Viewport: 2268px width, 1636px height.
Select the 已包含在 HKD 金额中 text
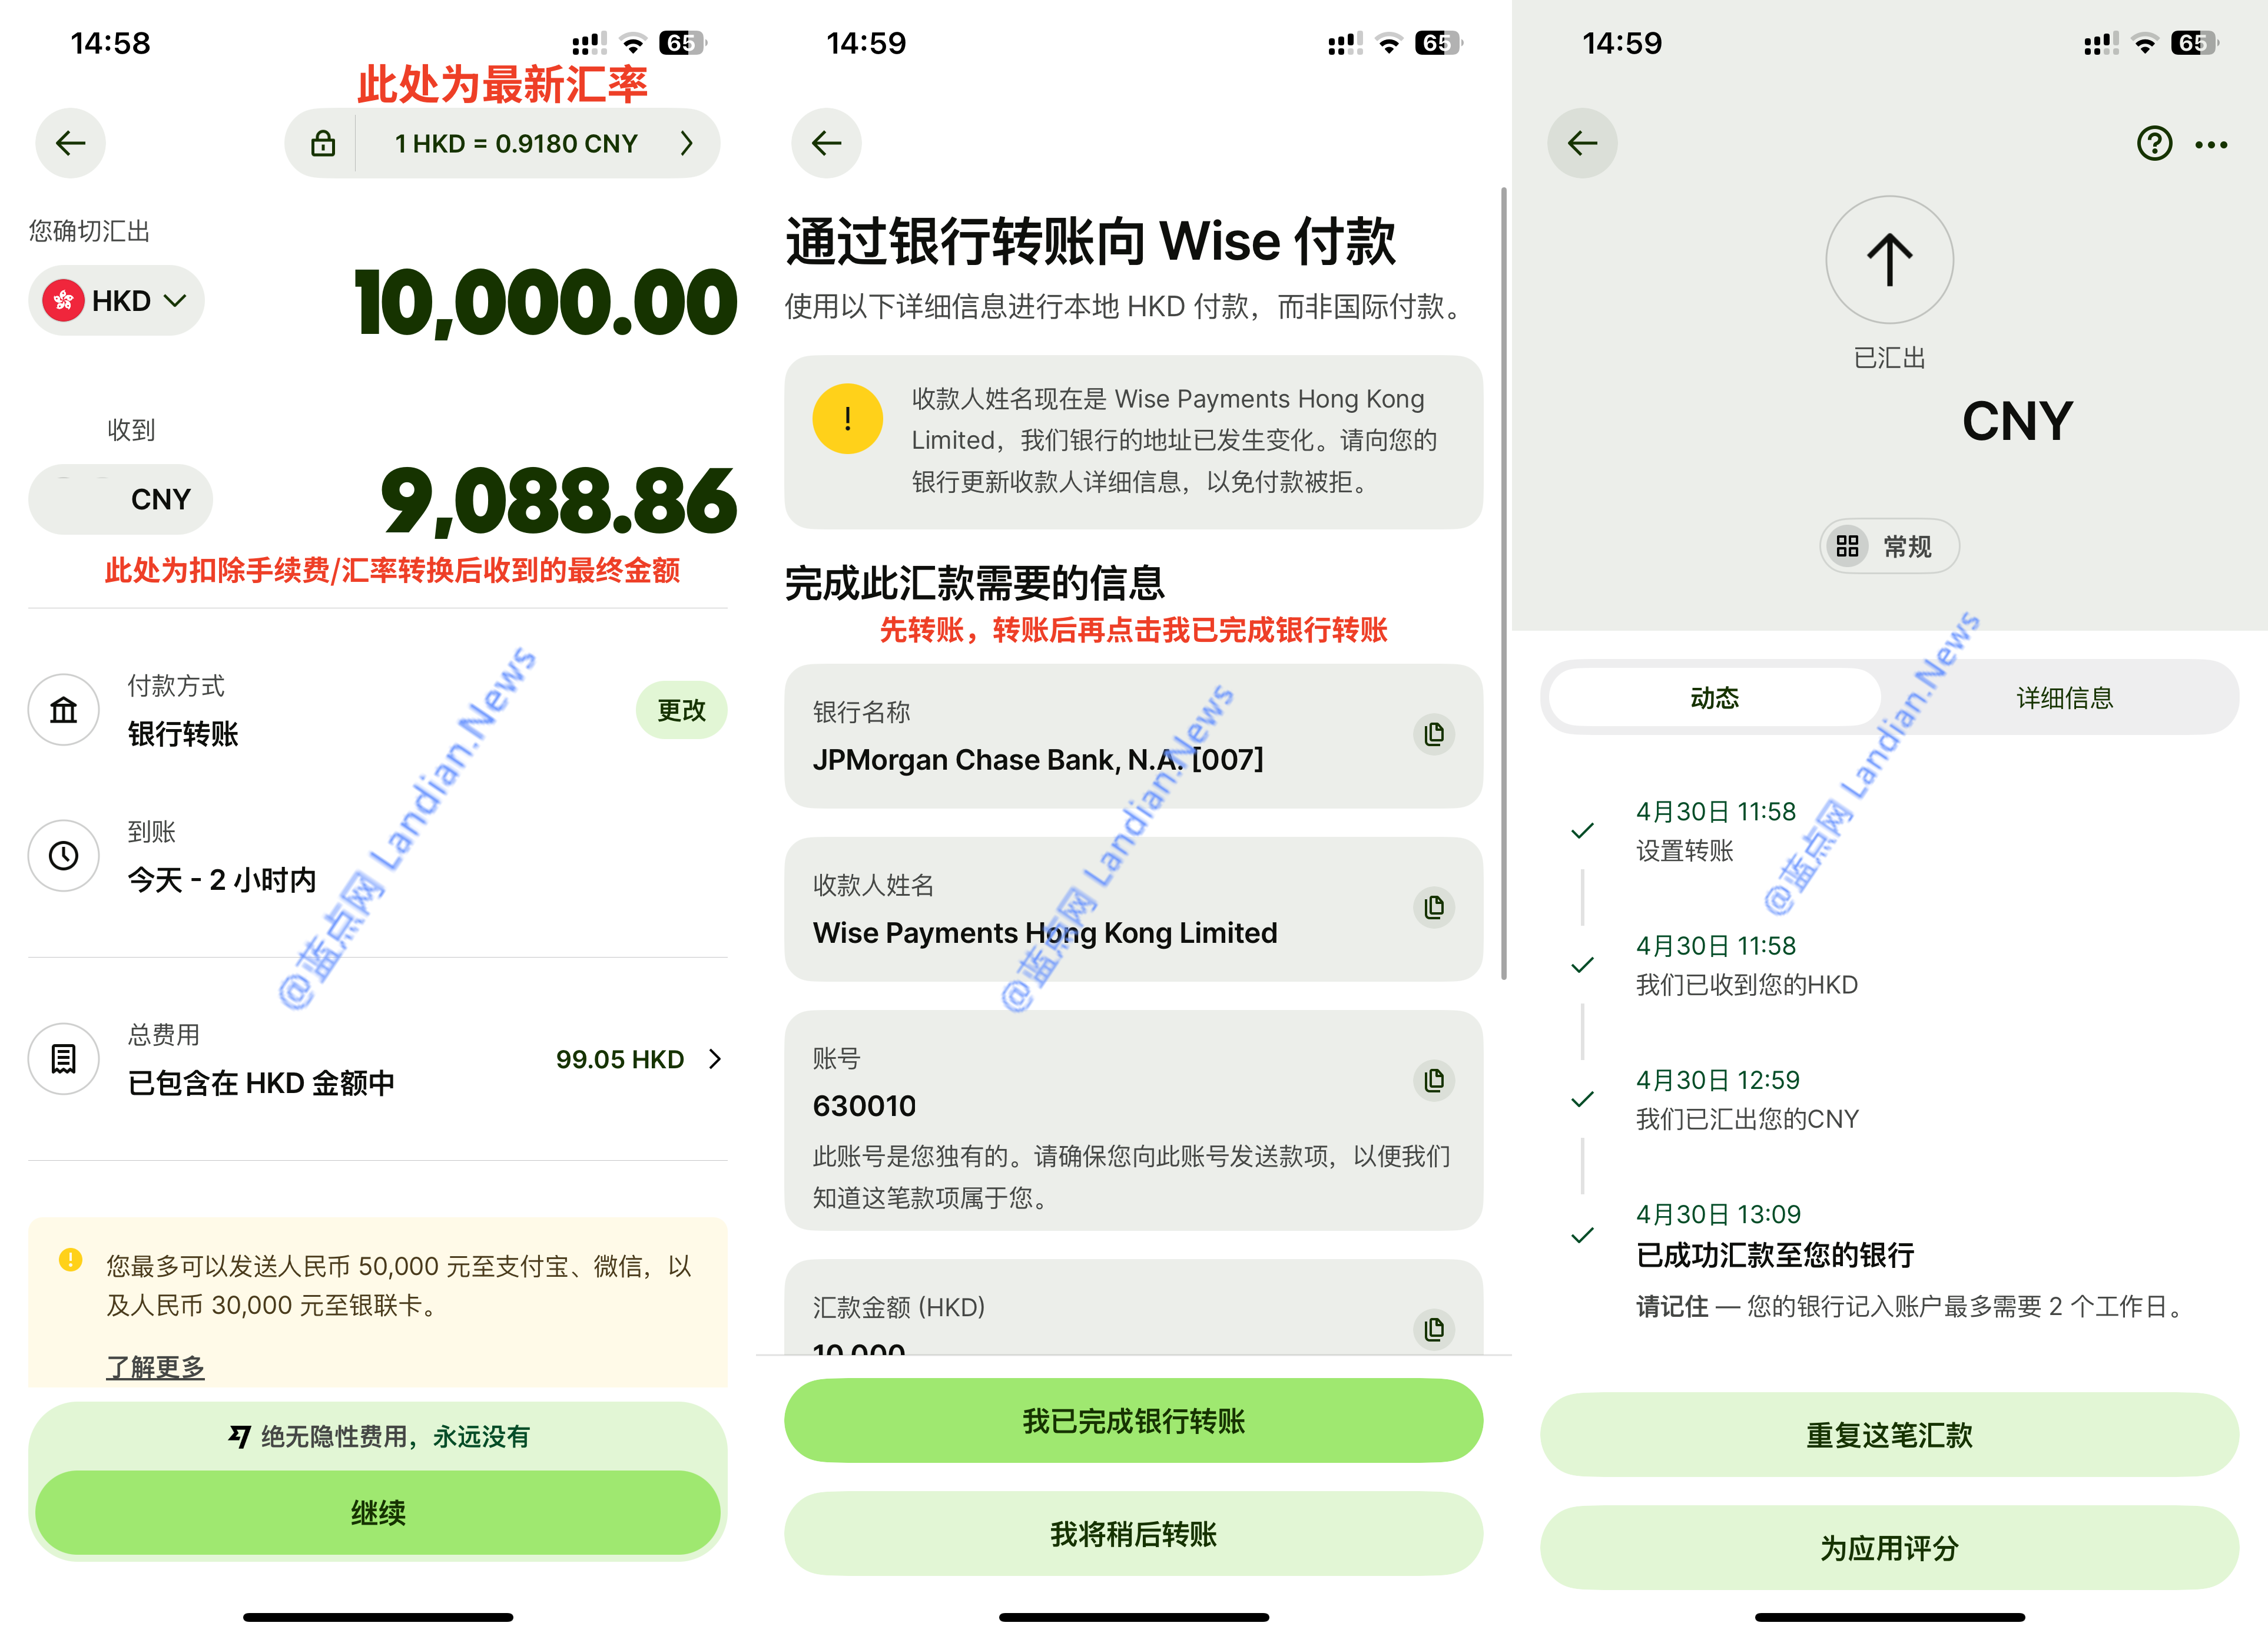pyautogui.click(x=261, y=1083)
